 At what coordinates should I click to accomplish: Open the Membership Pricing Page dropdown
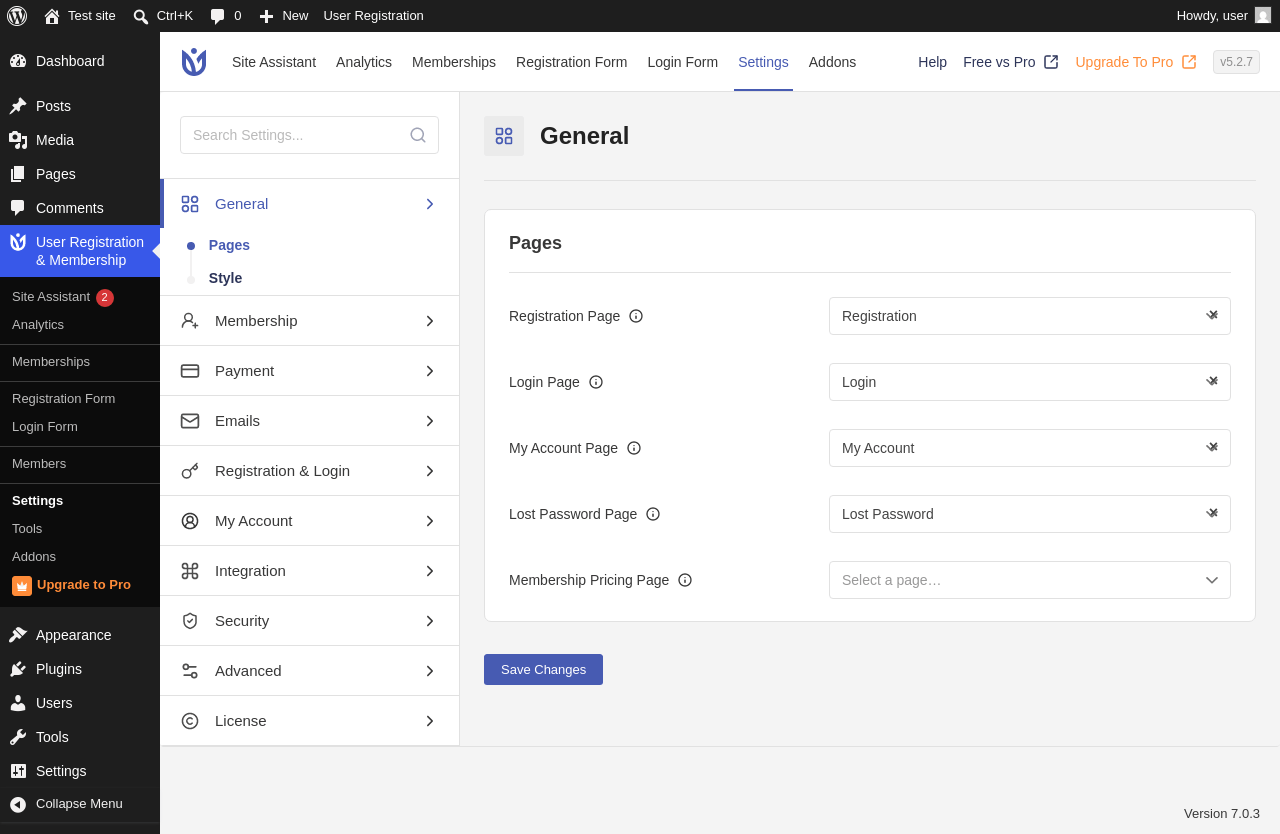(1030, 580)
